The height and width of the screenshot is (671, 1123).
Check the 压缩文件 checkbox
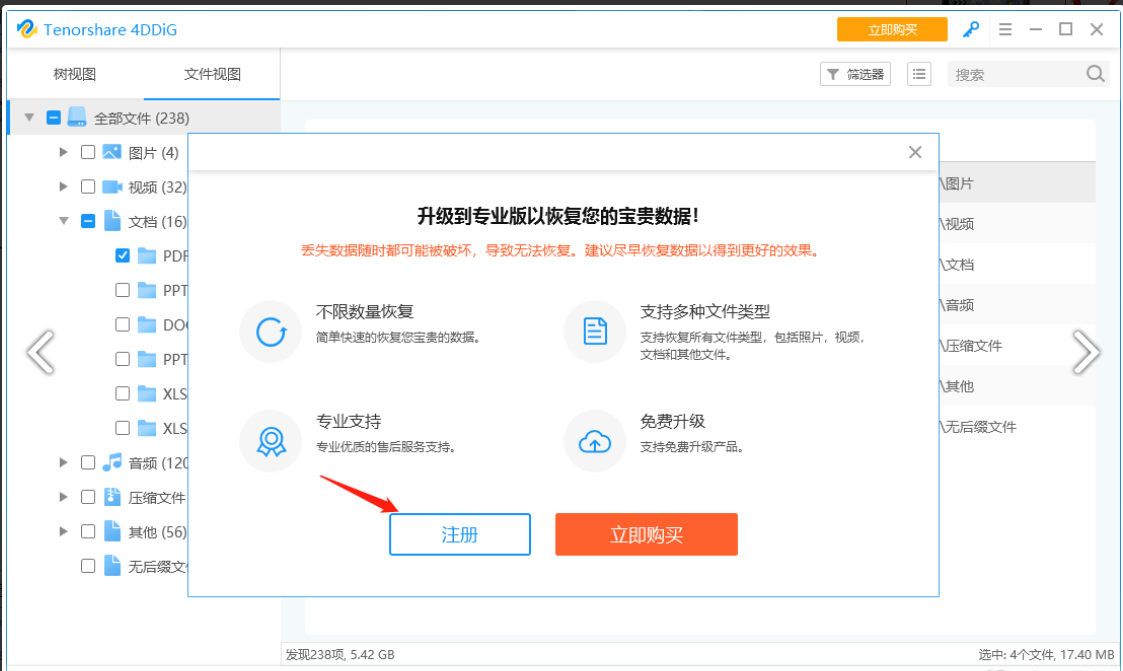[x=87, y=496]
